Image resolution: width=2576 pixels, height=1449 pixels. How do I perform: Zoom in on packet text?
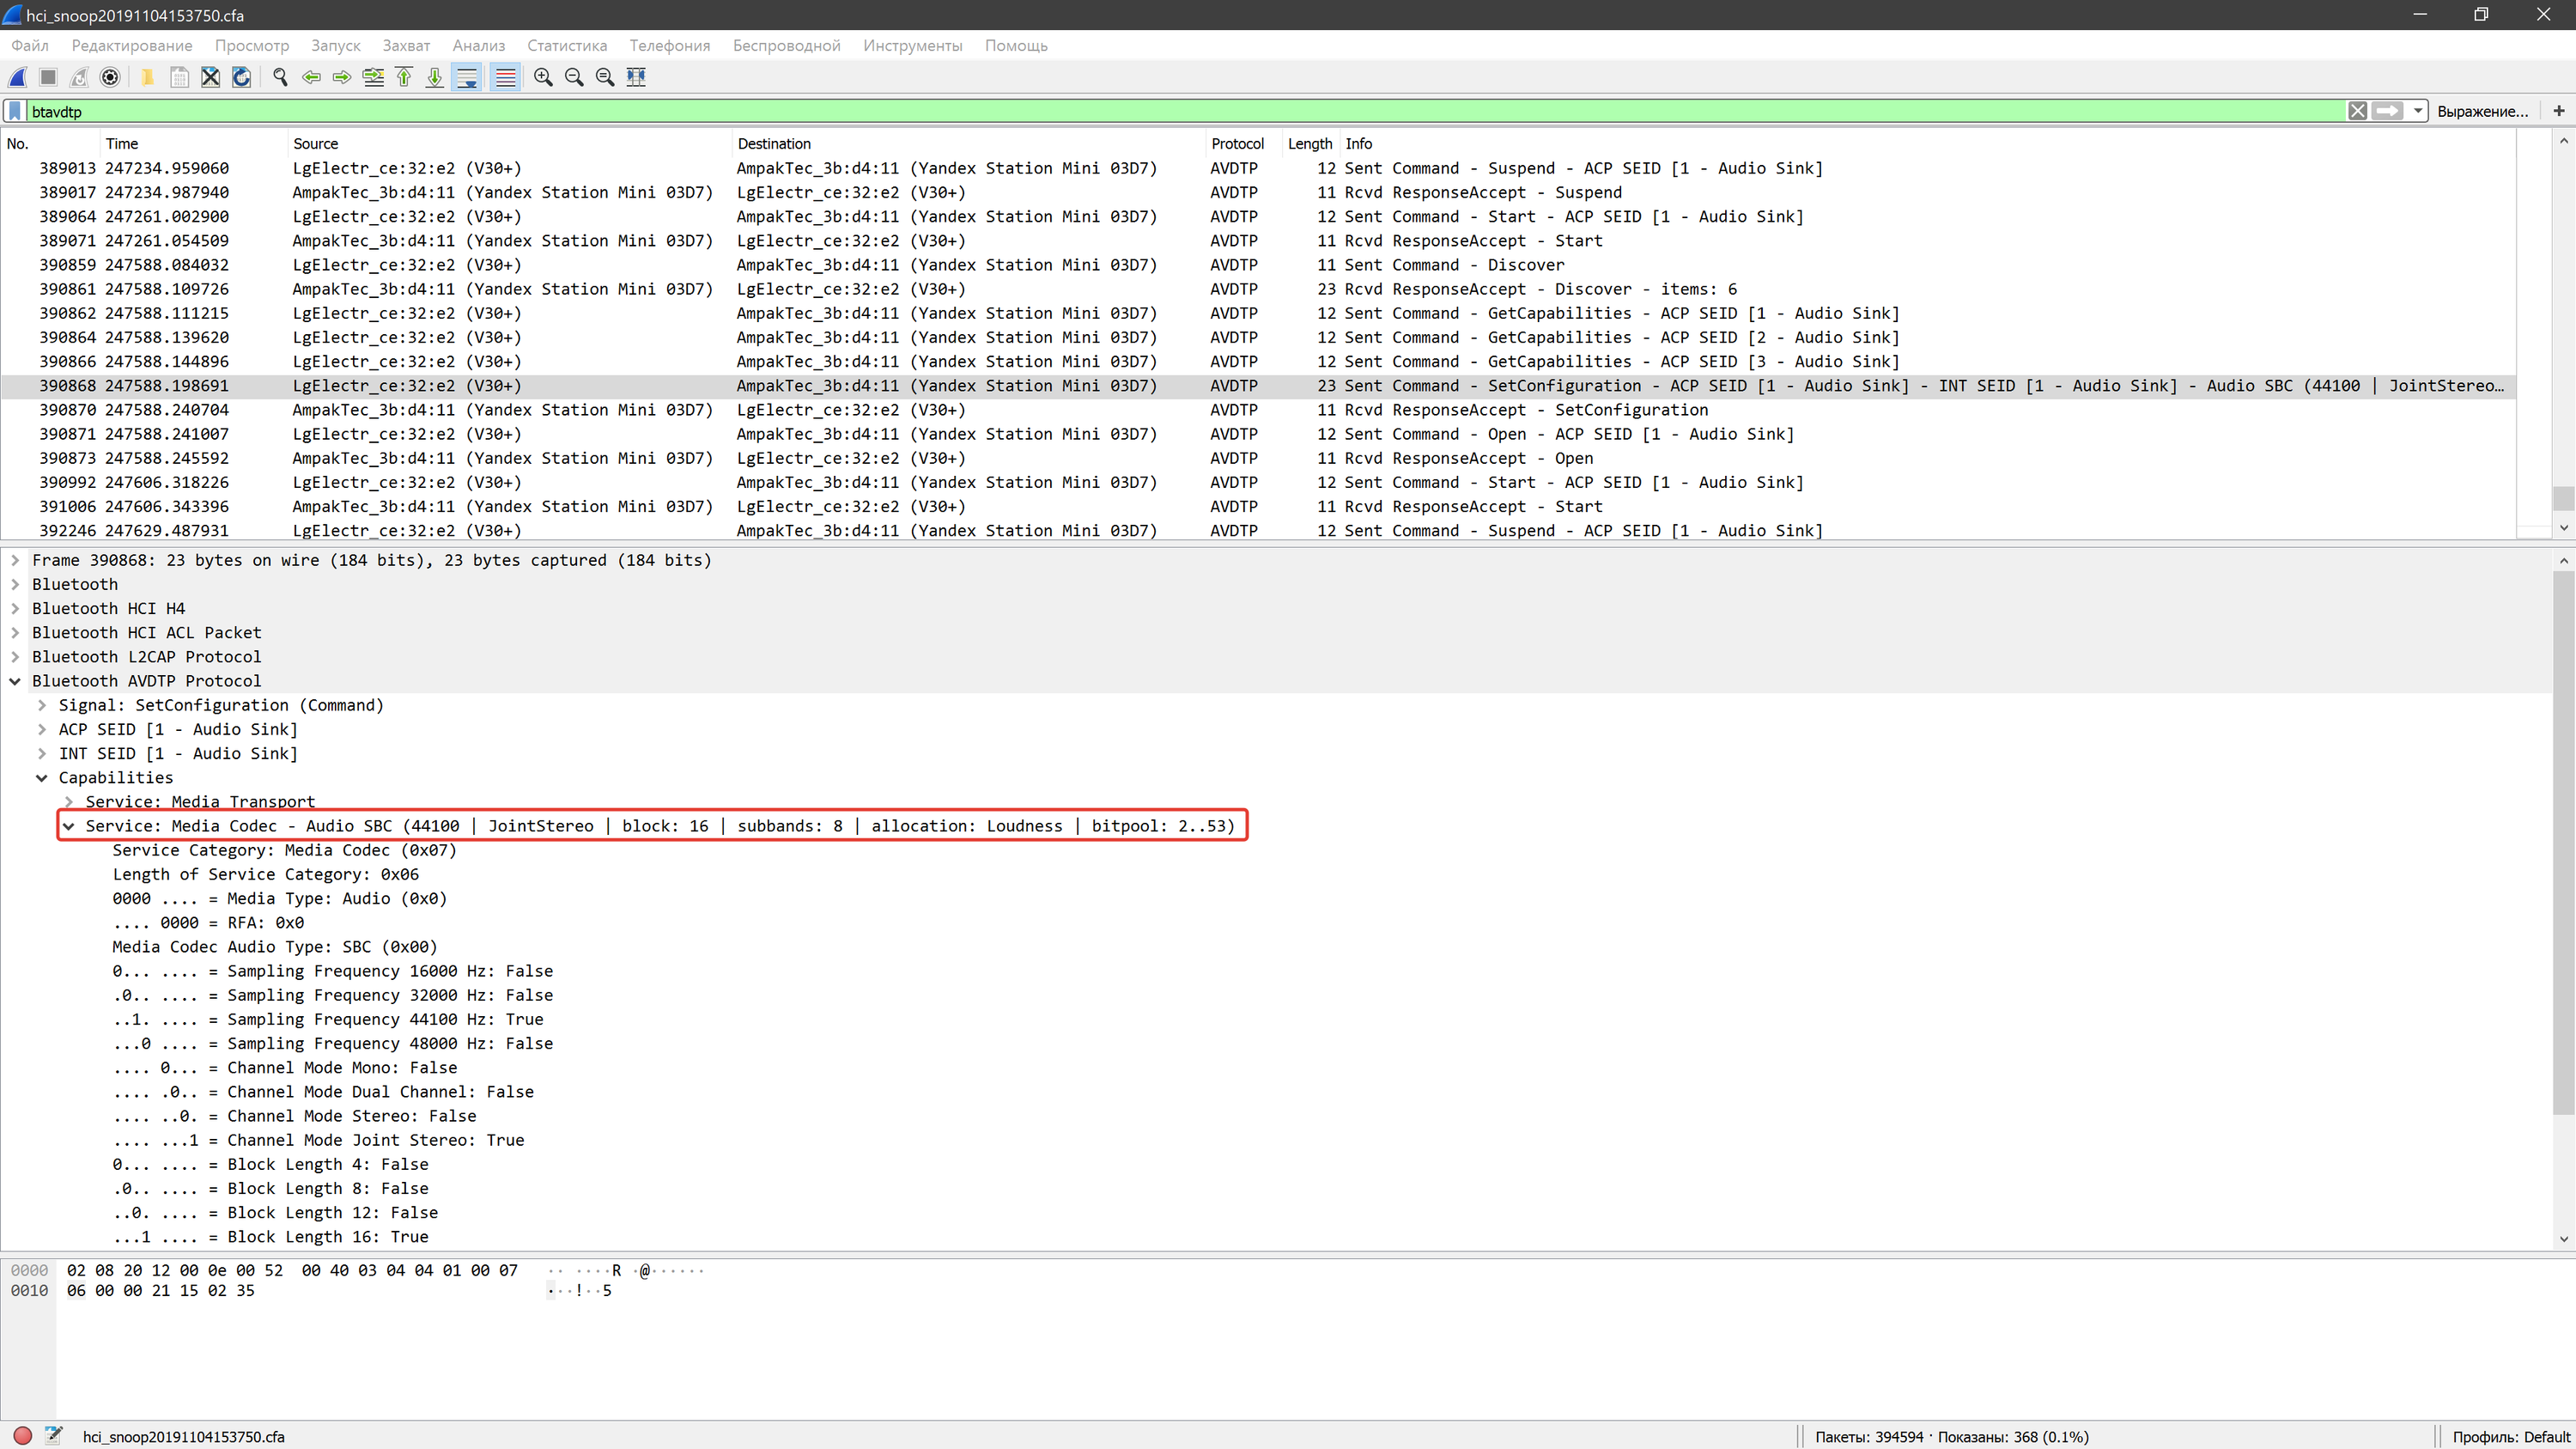pos(543,77)
